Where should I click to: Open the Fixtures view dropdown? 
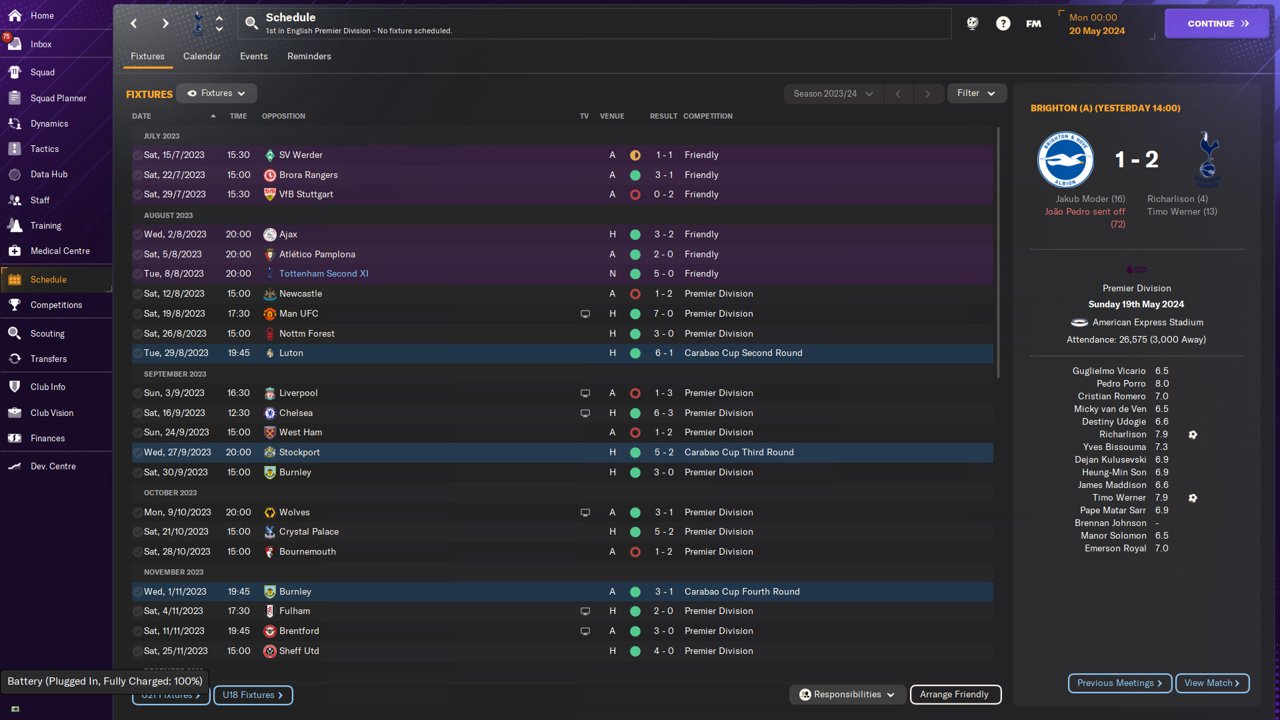coord(216,93)
